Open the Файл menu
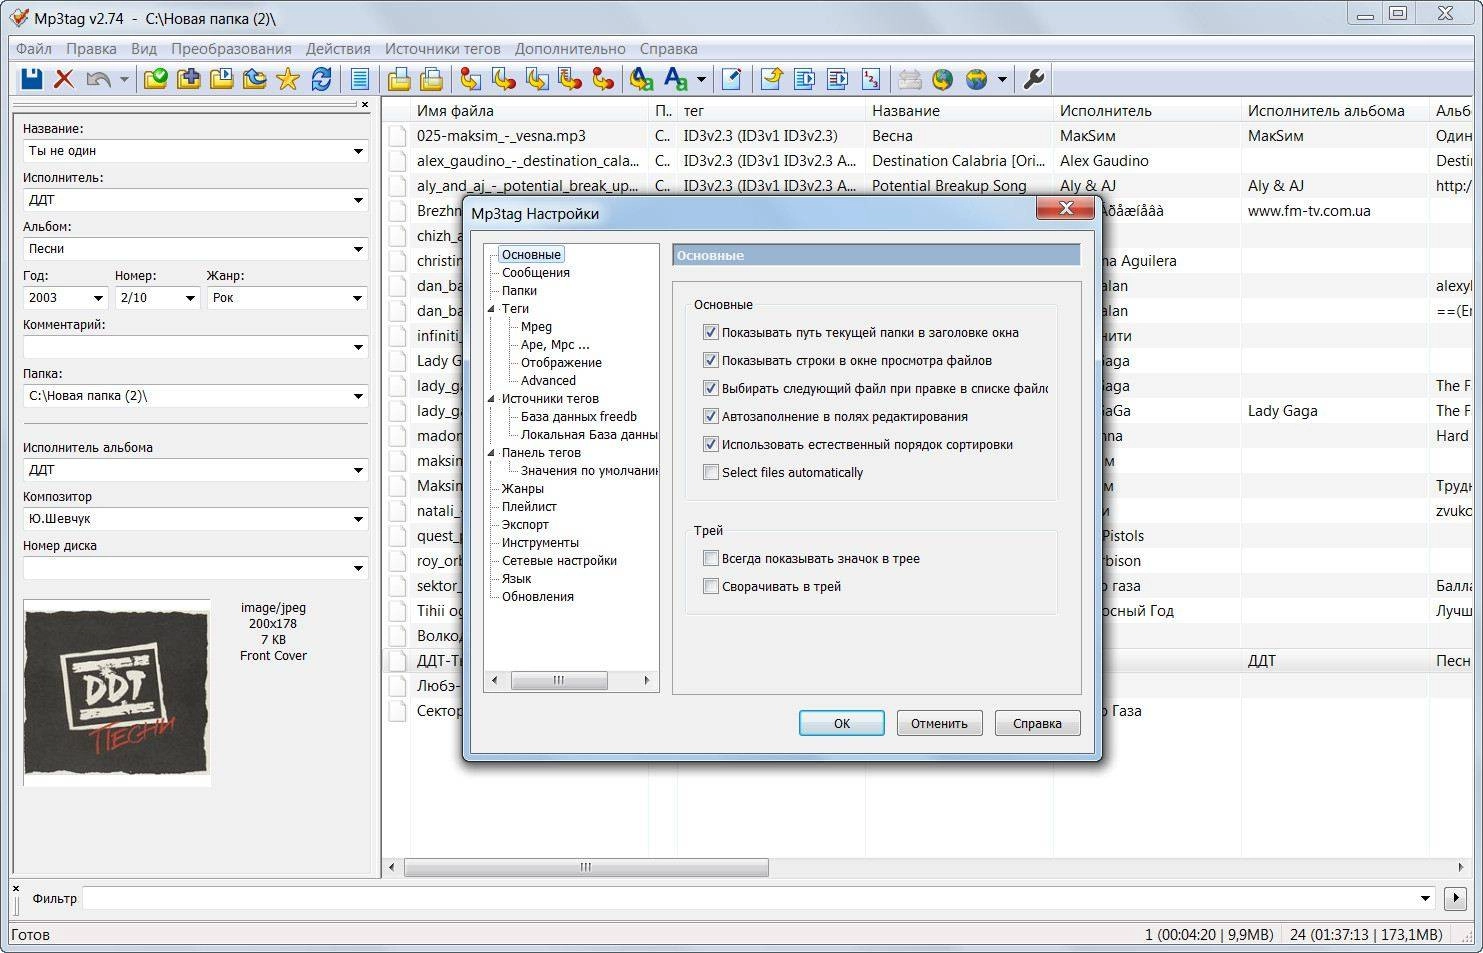Screen dimensions: 1483x953 click(34, 48)
